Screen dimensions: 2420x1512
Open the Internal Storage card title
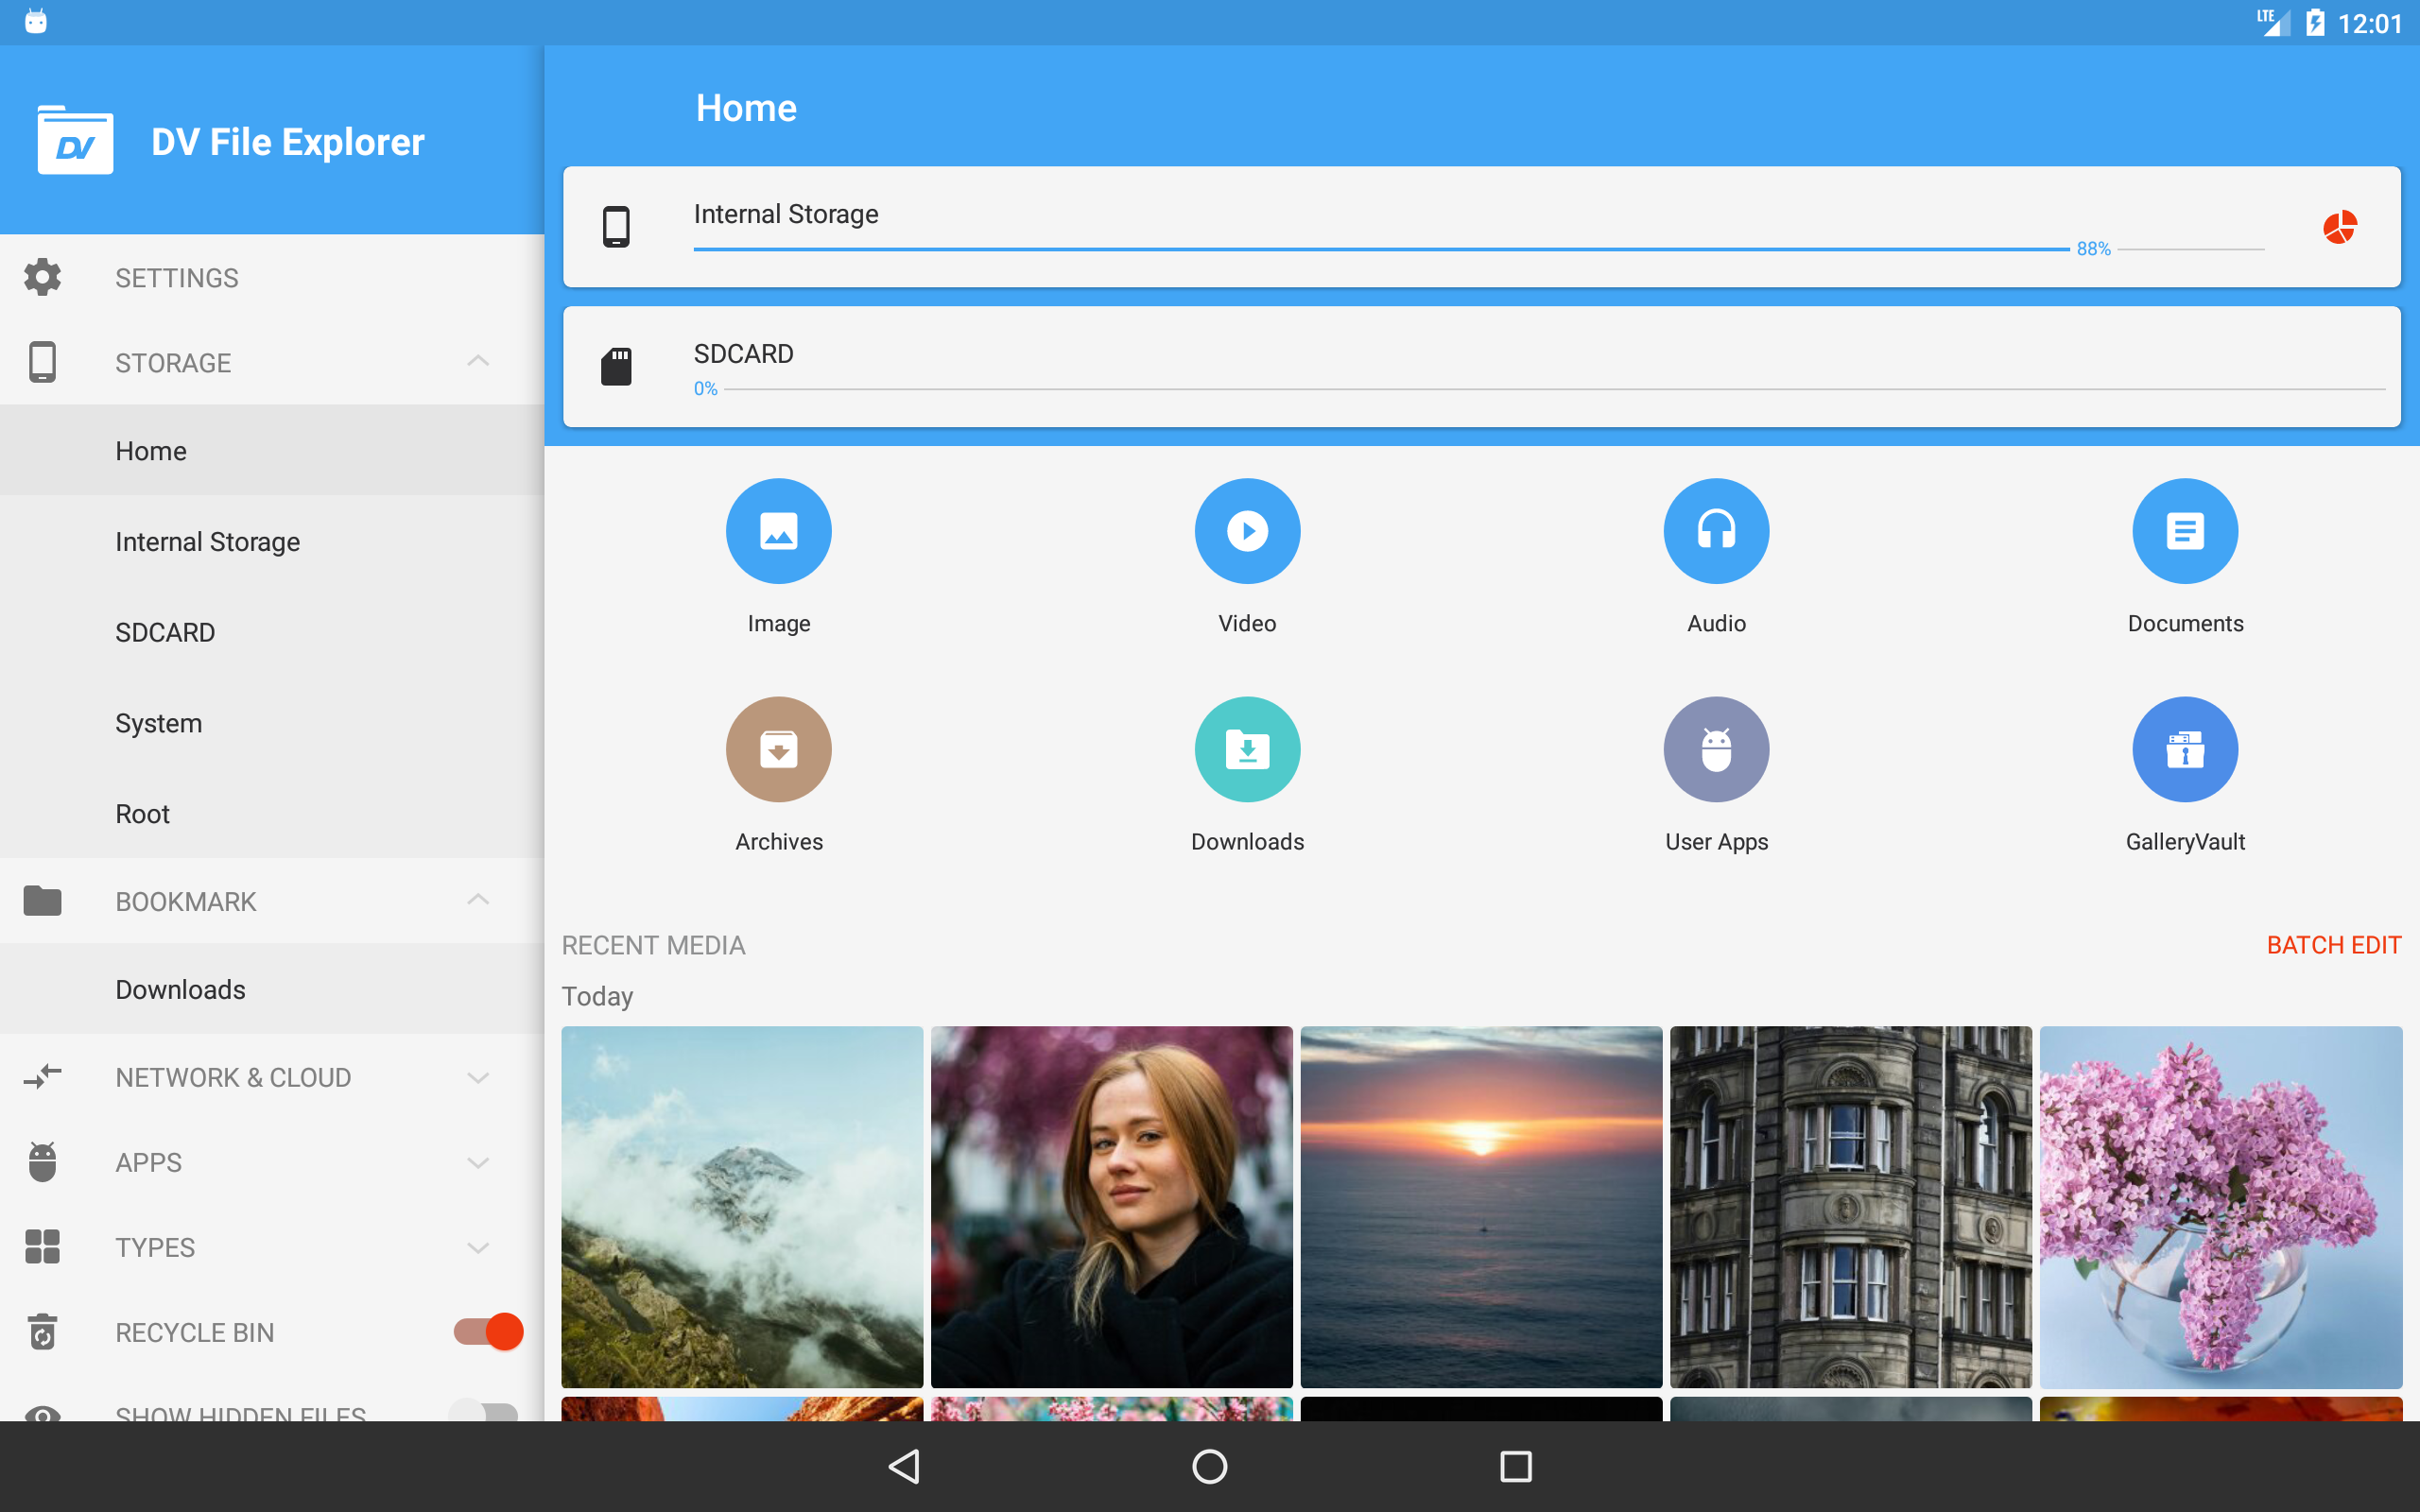(786, 213)
